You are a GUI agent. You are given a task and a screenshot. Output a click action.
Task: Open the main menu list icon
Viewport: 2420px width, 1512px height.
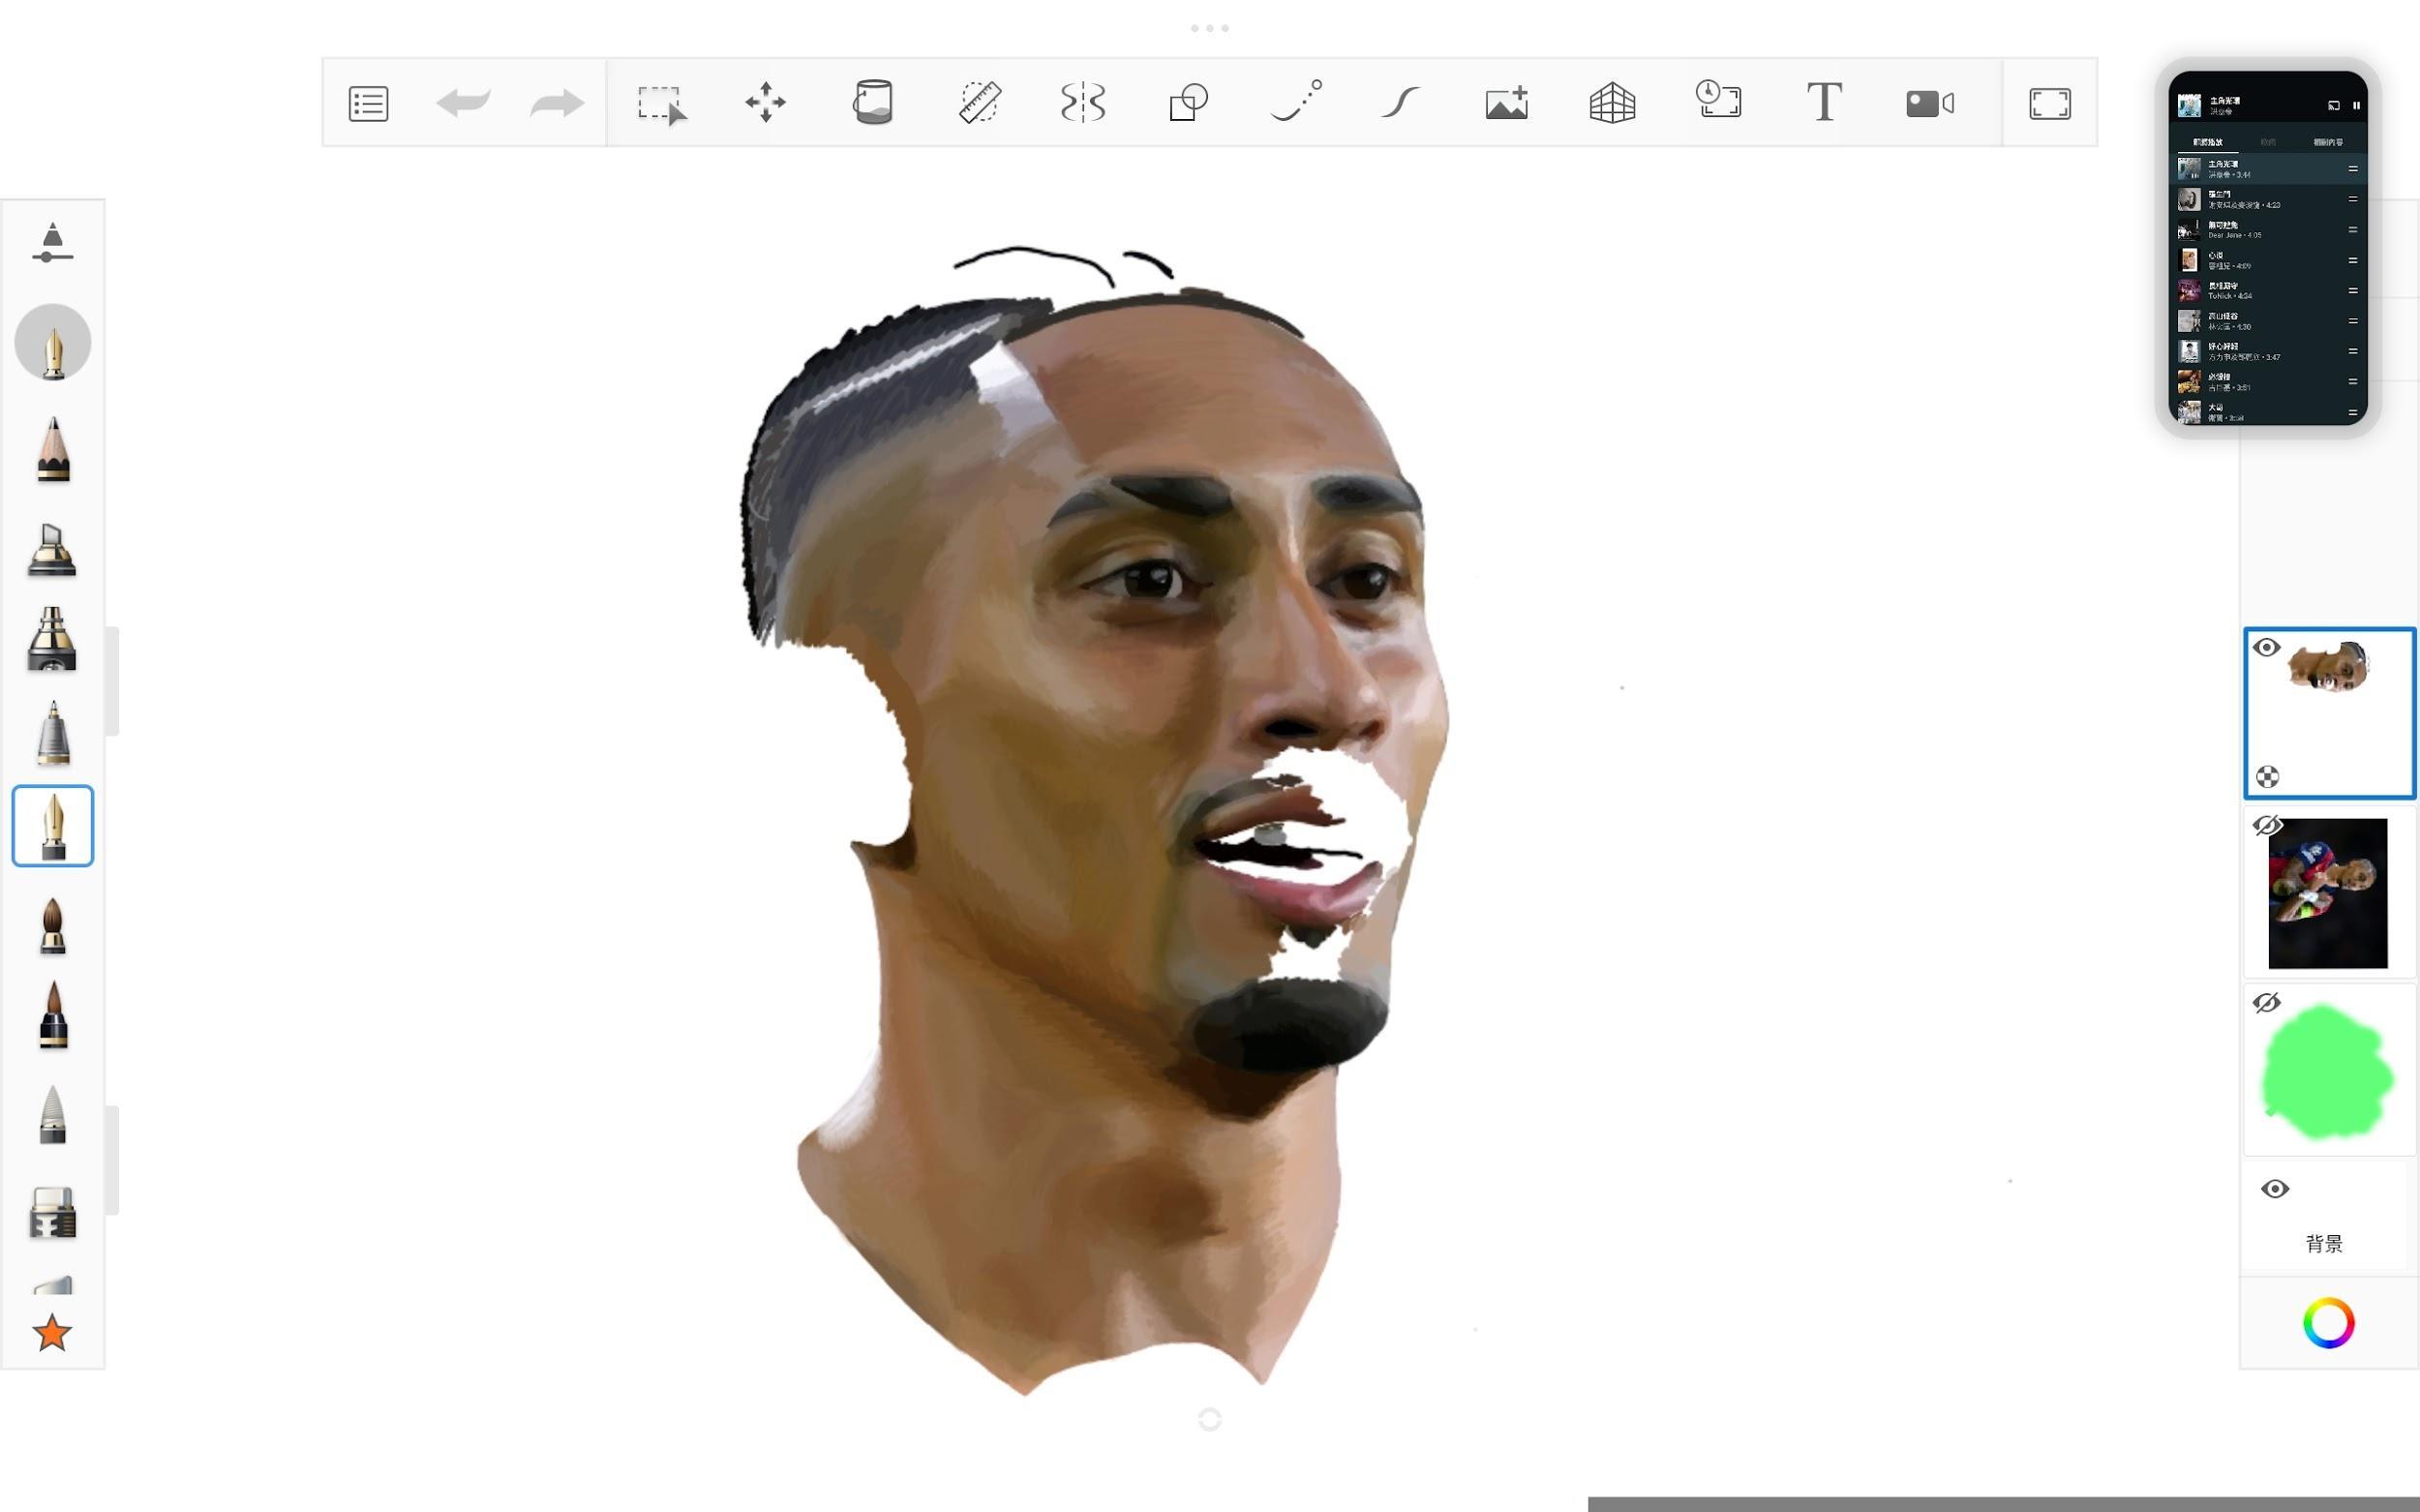368,103
